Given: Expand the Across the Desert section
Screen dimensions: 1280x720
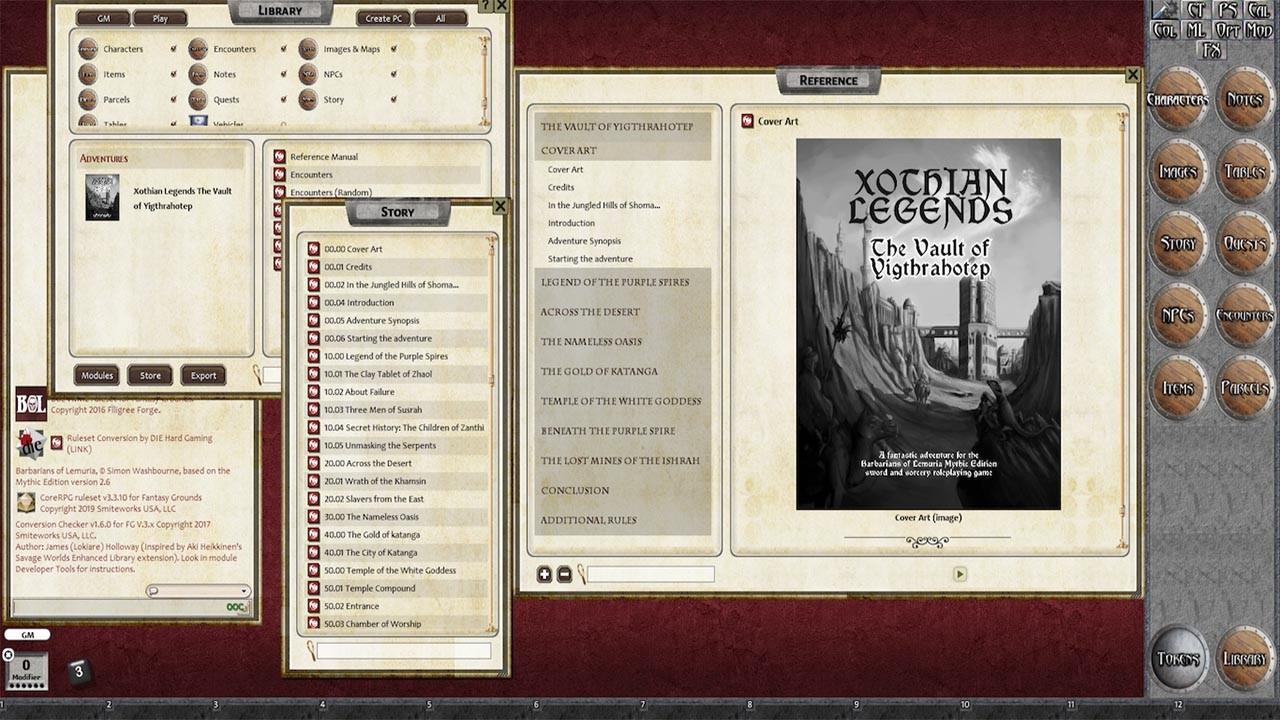Looking at the screenshot, I should [x=591, y=311].
